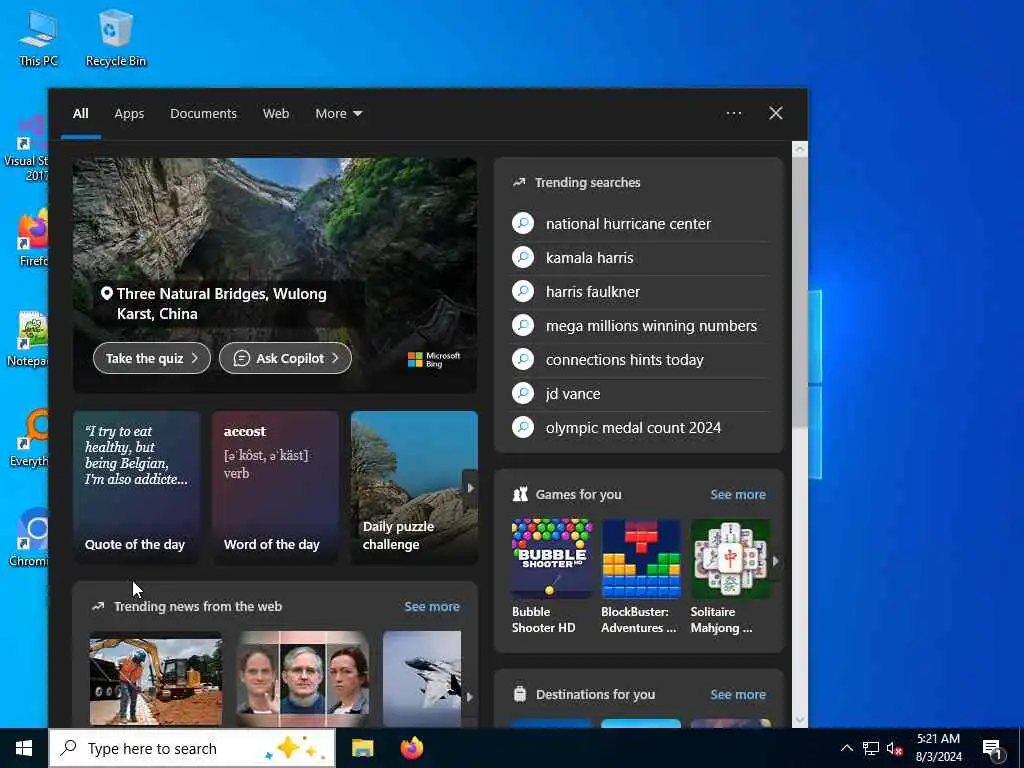The width and height of the screenshot is (1024, 768).
Task: Click the Windows Start button
Action: click(x=24, y=748)
